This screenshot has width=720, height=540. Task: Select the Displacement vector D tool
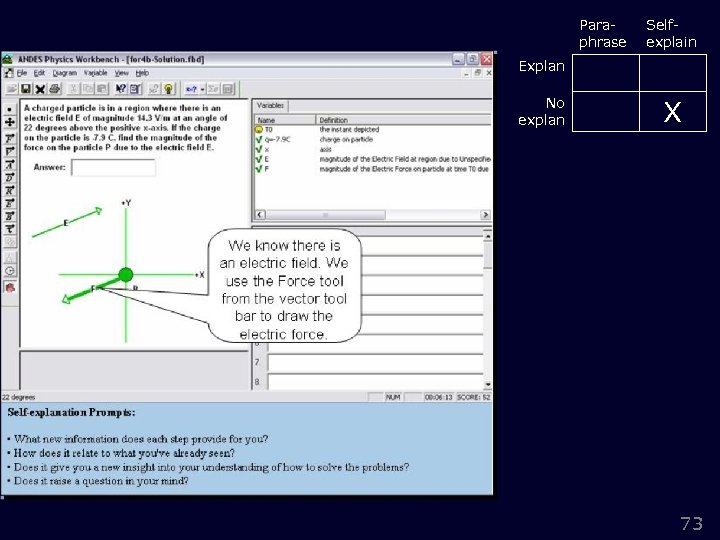pyautogui.click(x=10, y=177)
